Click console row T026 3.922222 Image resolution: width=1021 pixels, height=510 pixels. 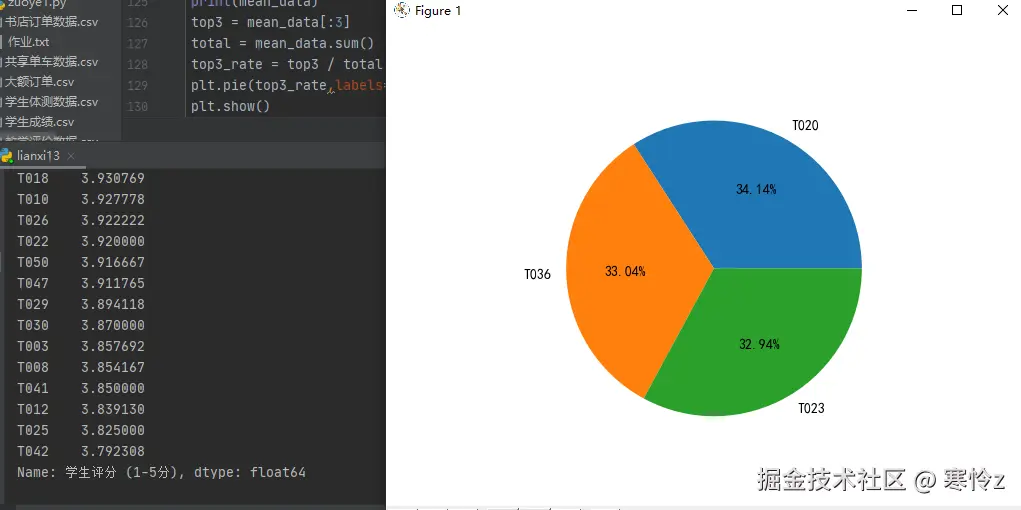[81, 220]
